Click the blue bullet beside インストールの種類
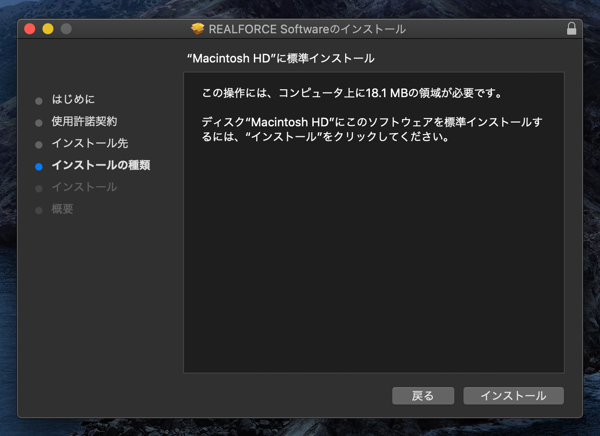Viewport: 600px width, 436px height. point(39,167)
